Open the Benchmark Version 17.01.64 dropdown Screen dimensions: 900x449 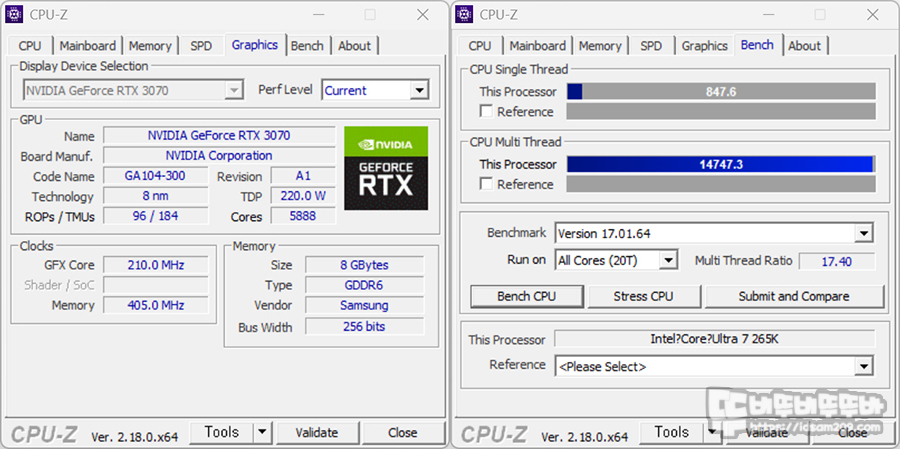click(864, 234)
